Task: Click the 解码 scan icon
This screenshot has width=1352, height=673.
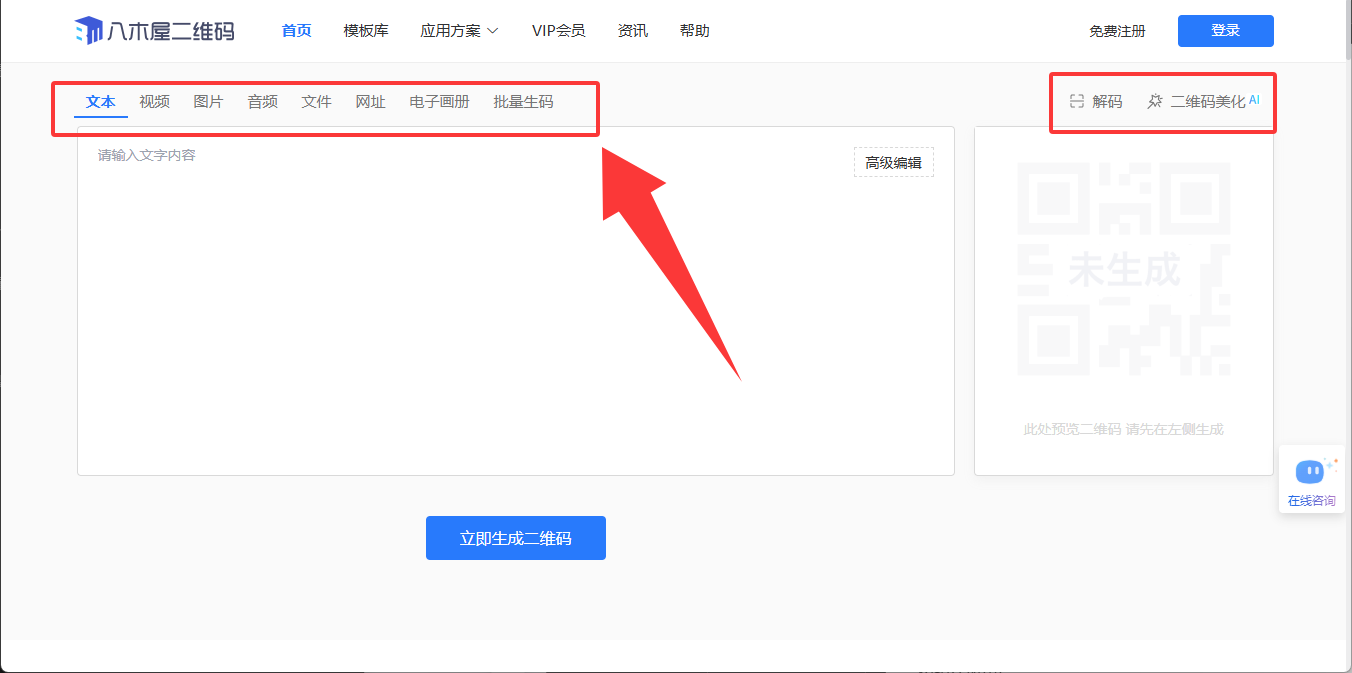Action: pos(1077,101)
